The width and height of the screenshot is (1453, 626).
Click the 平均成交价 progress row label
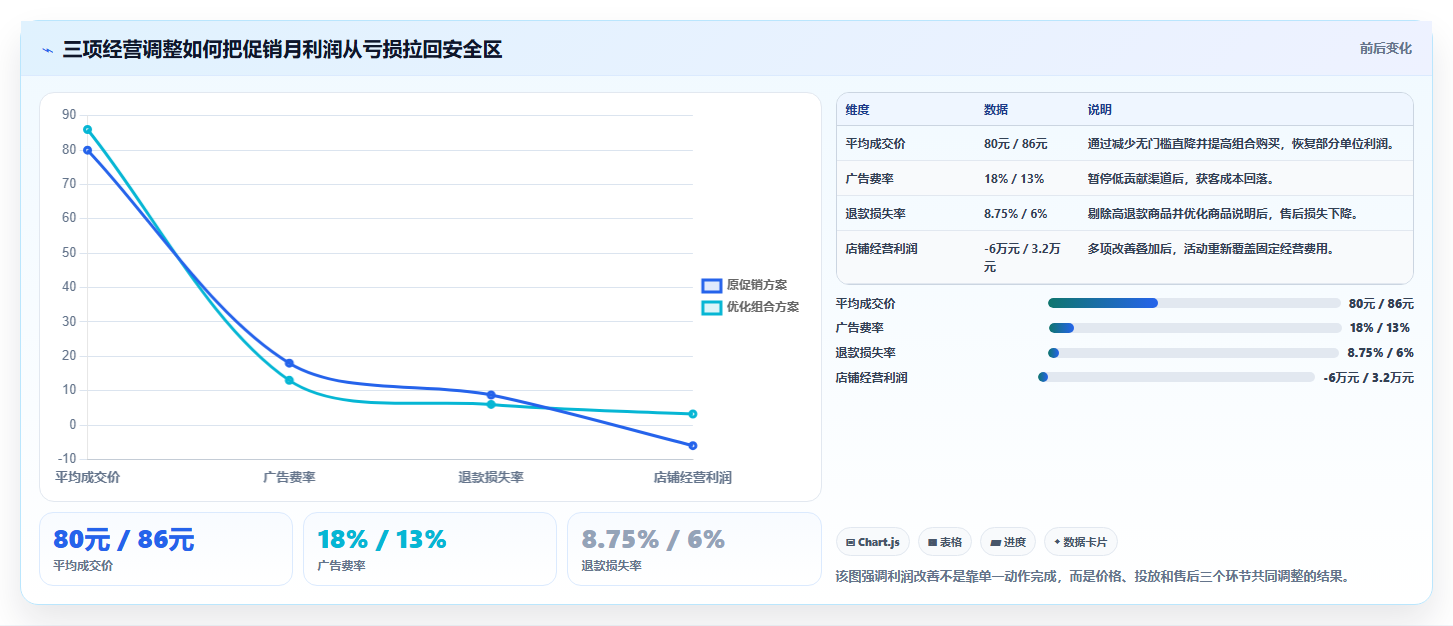866,304
